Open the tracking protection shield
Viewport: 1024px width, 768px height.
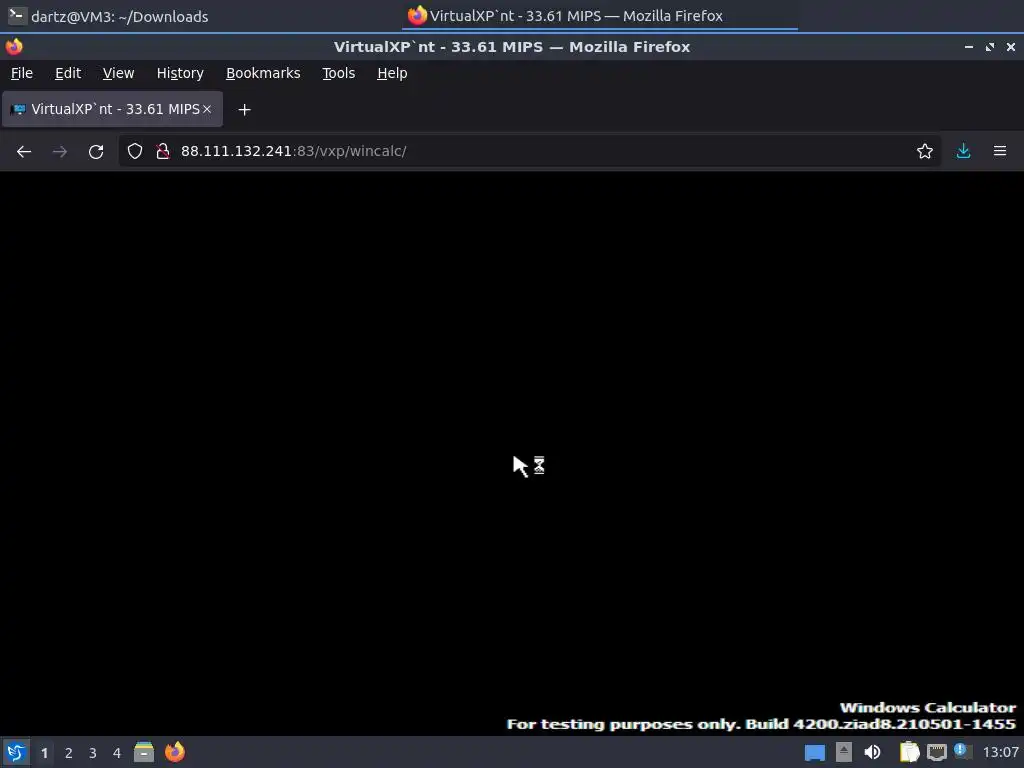[x=135, y=152]
